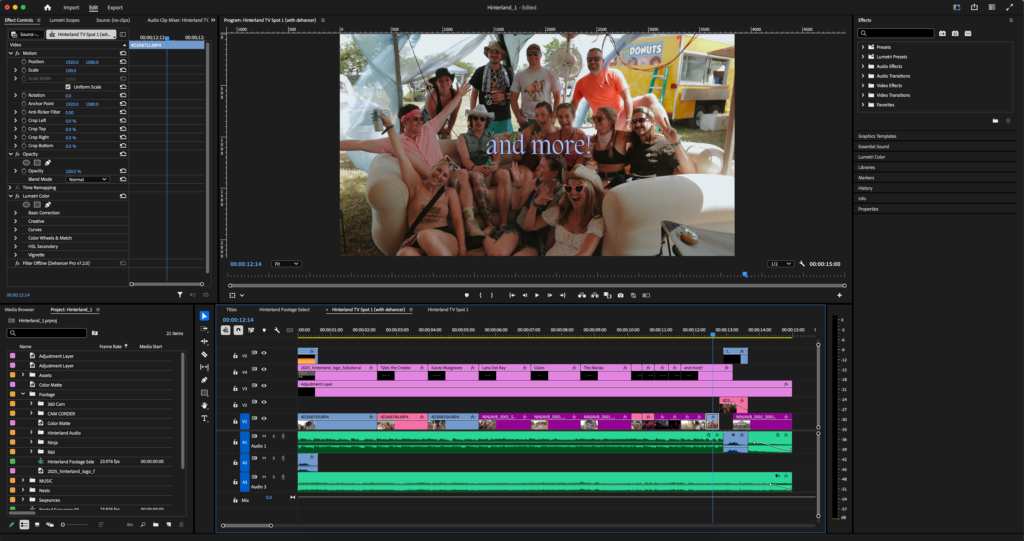1024x541 pixels.
Task: Click the Extract button in Program monitor
Action: (595, 295)
